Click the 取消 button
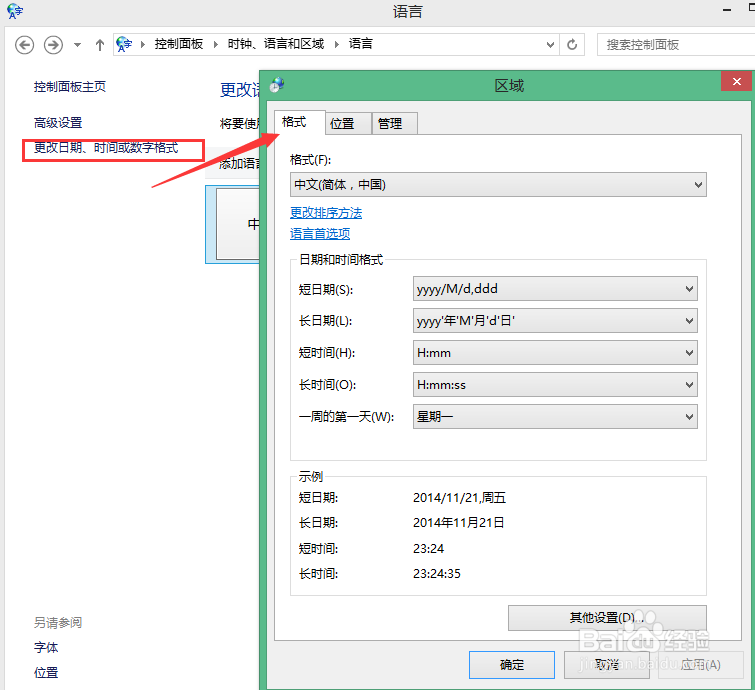 pos(607,665)
